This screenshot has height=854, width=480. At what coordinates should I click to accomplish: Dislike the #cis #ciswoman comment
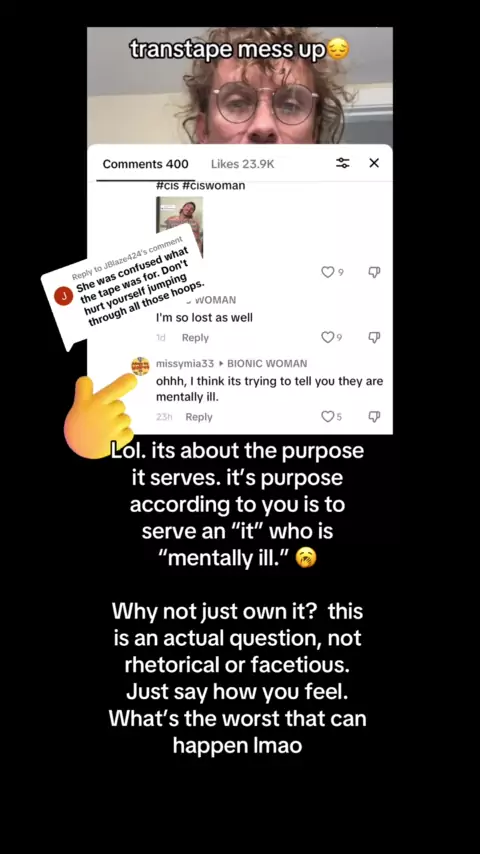tap(374, 272)
